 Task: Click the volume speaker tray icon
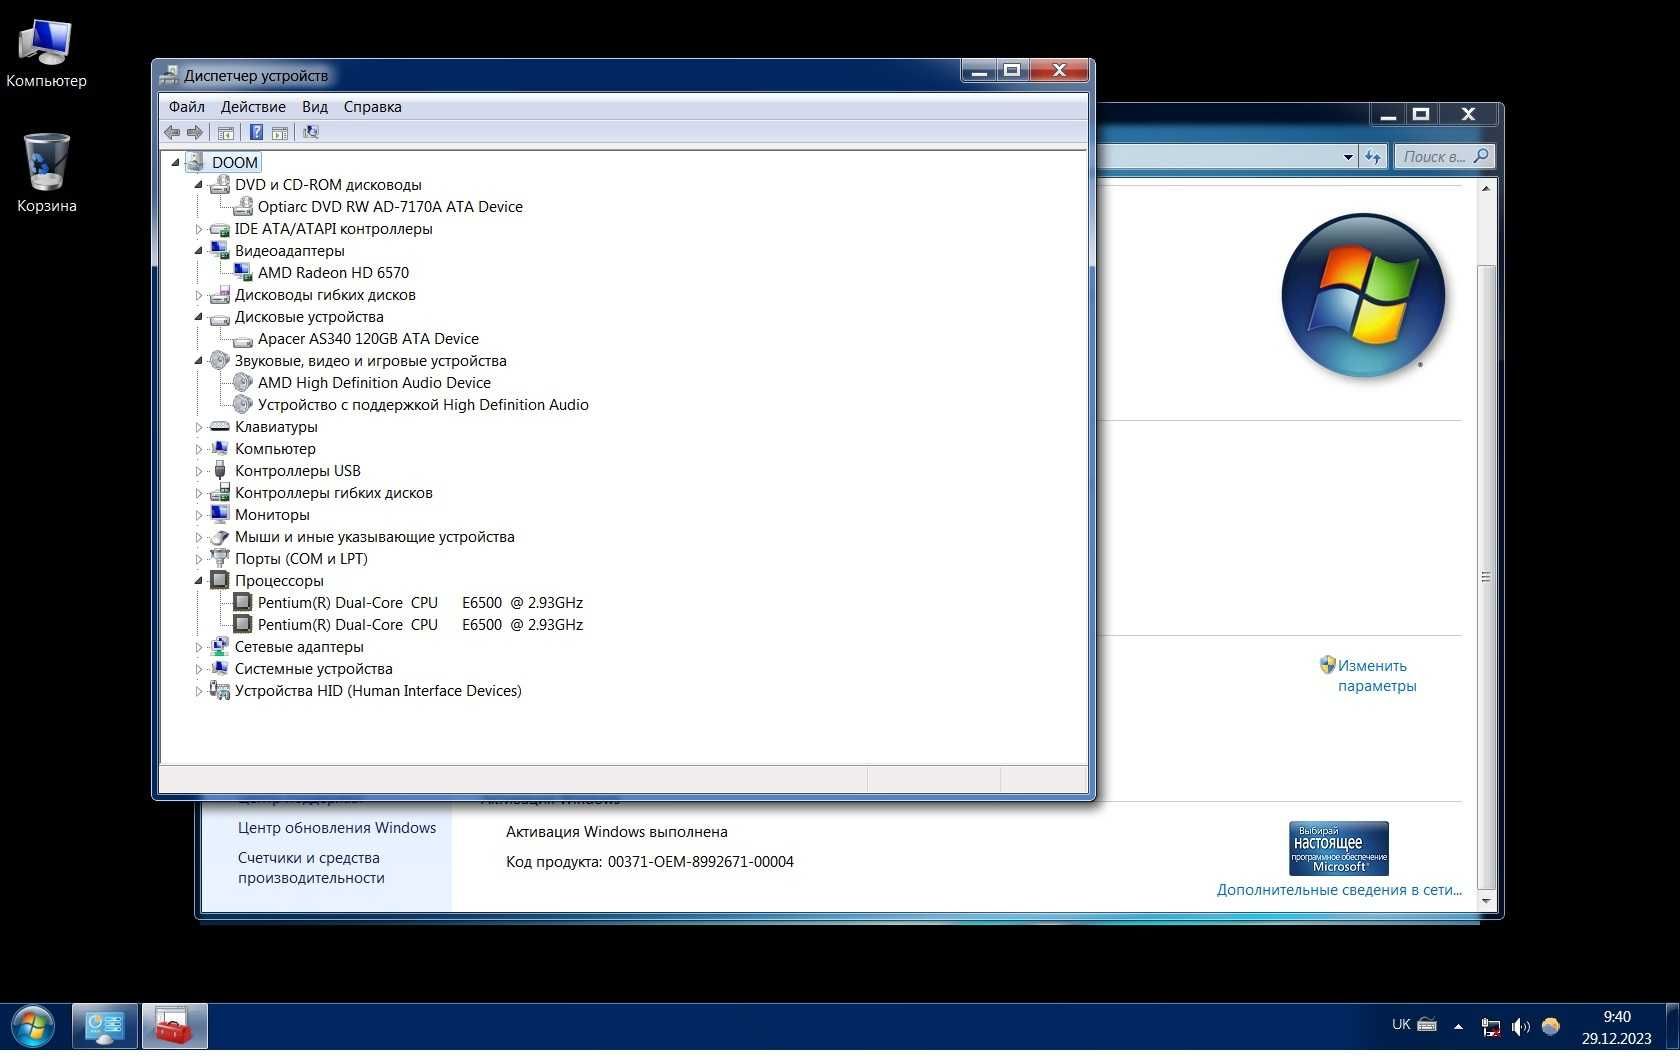[x=1521, y=1026]
